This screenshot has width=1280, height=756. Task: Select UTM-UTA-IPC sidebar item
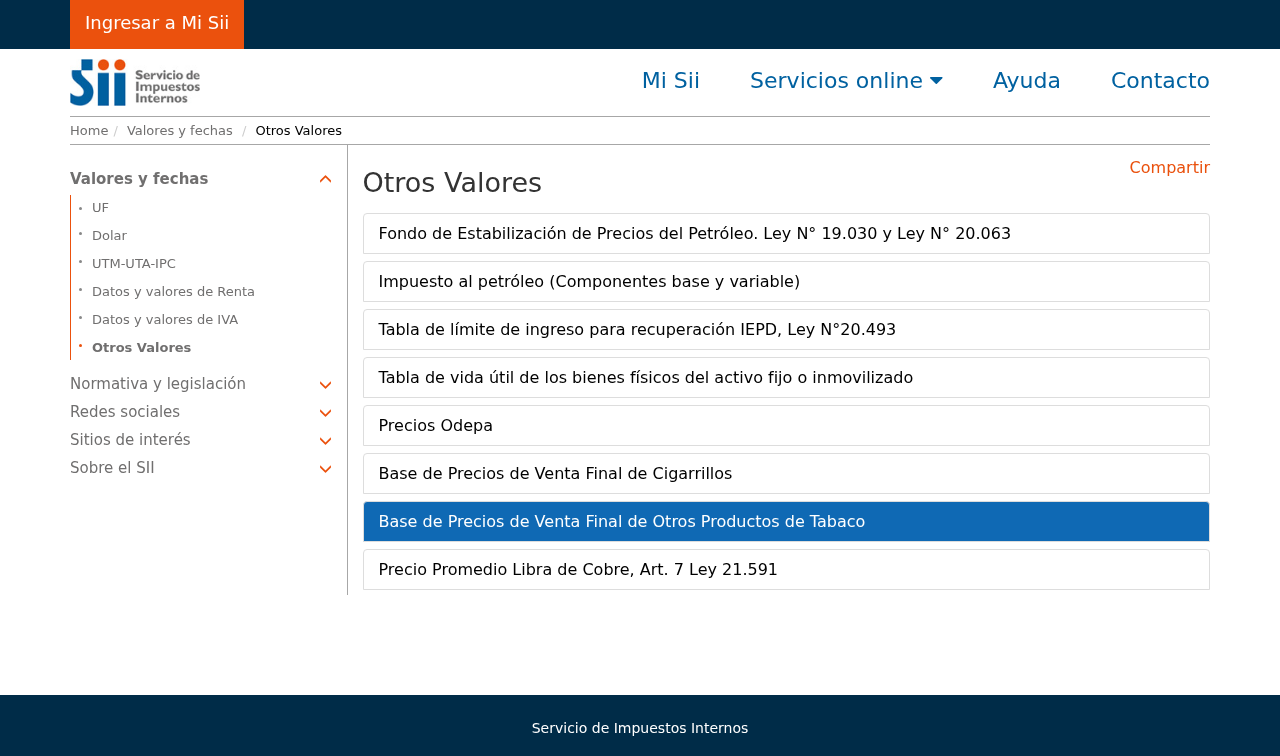click(133, 264)
